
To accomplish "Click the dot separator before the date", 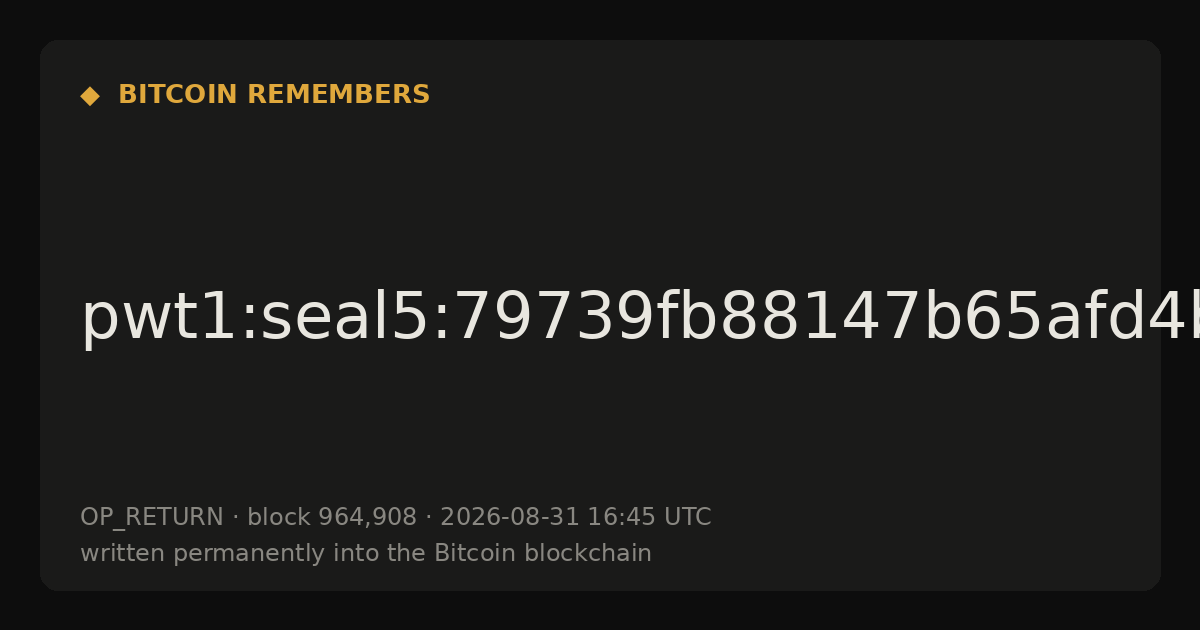I will (428, 518).
